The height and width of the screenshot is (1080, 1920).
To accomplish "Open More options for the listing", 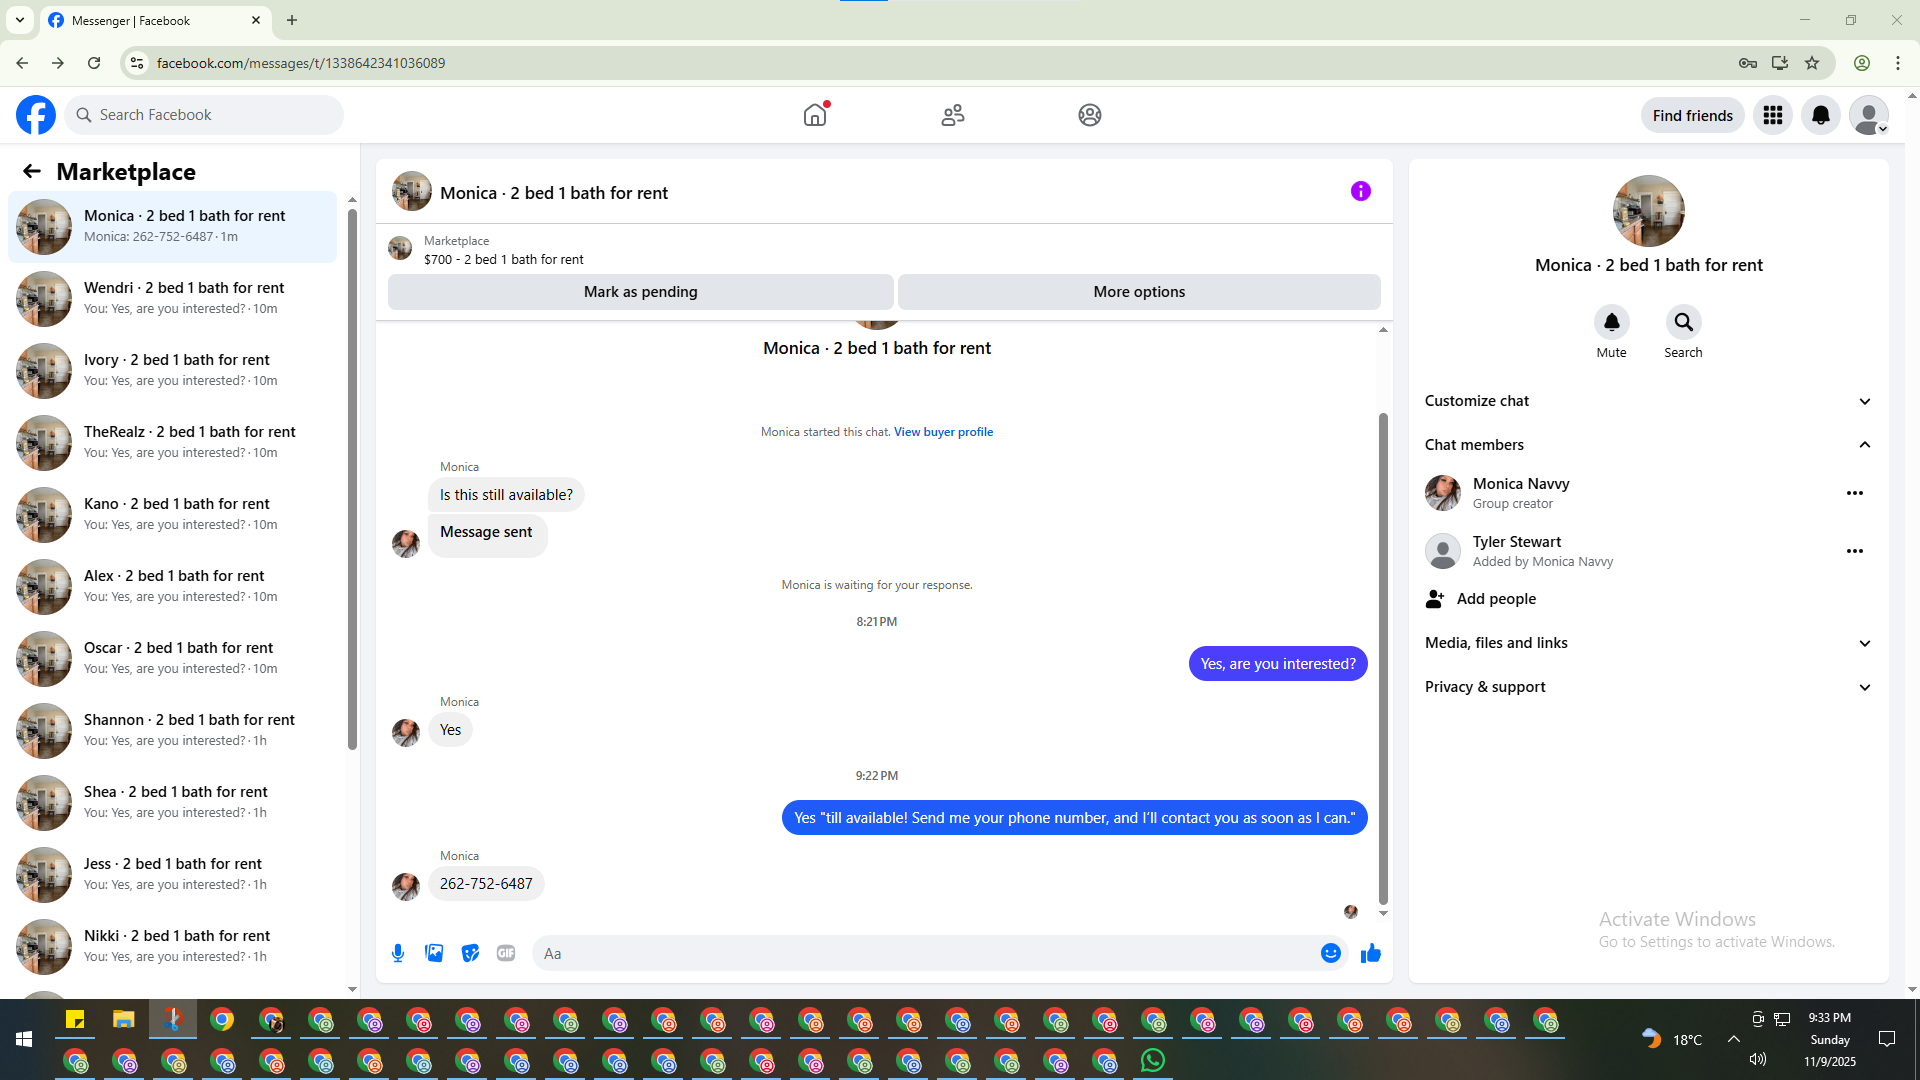I will [1139, 292].
